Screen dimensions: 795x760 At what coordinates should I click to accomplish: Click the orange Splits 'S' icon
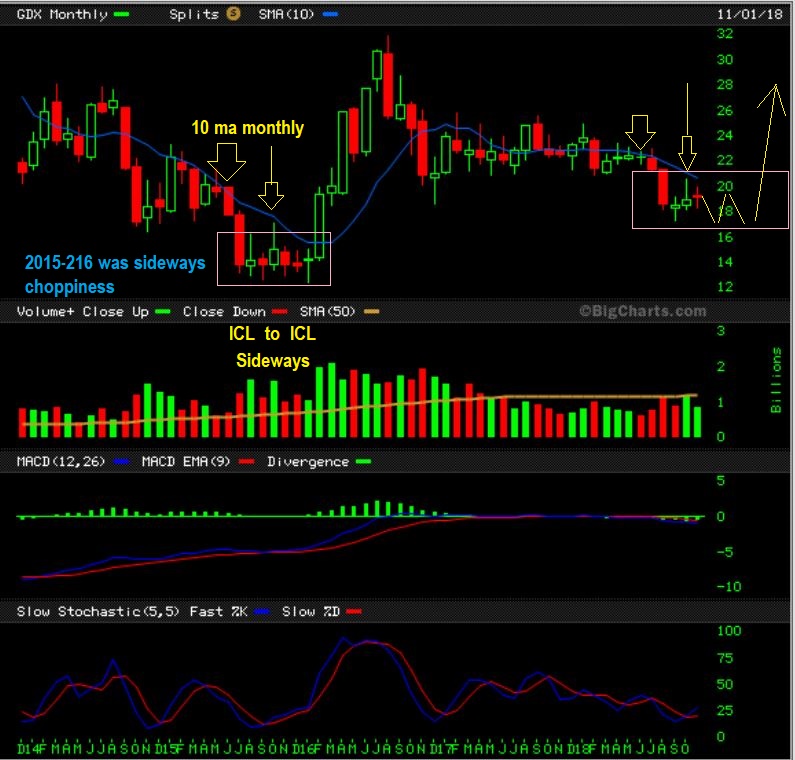click(234, 13)
